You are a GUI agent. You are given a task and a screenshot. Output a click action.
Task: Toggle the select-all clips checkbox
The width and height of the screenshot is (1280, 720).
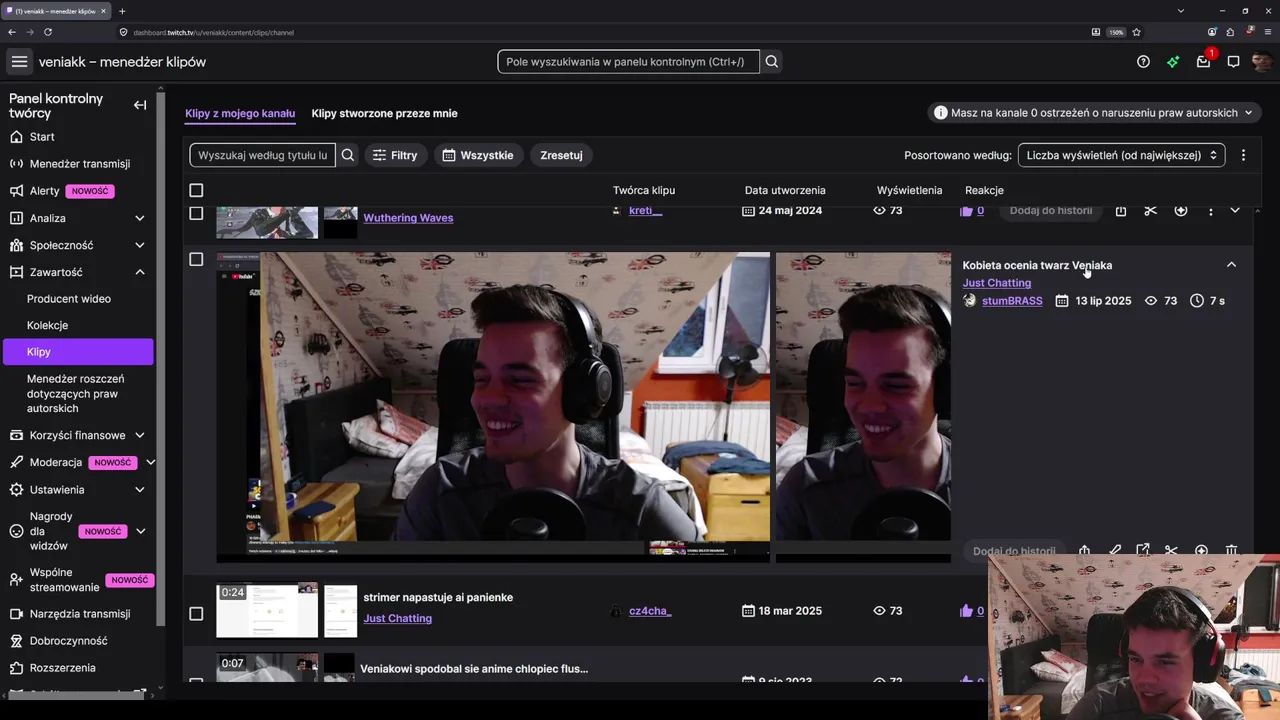click(x=196, y=190)
